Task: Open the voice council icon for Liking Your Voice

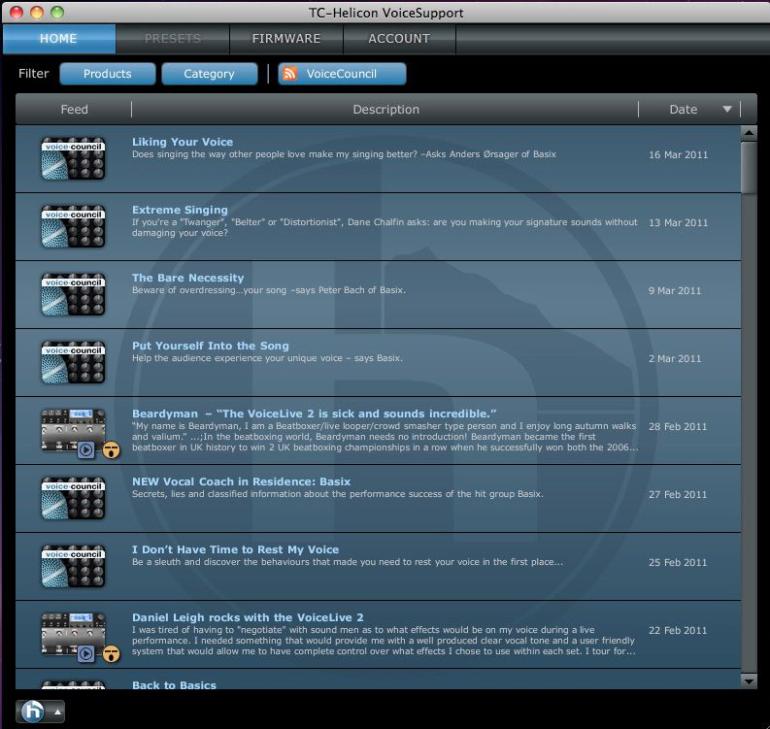Action: [x=73, y=158]
